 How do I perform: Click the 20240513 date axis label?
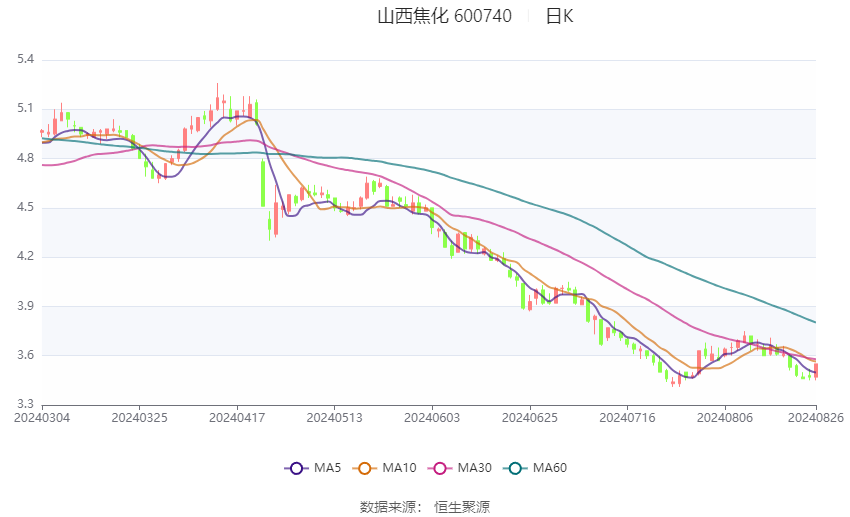pos(334,418)
